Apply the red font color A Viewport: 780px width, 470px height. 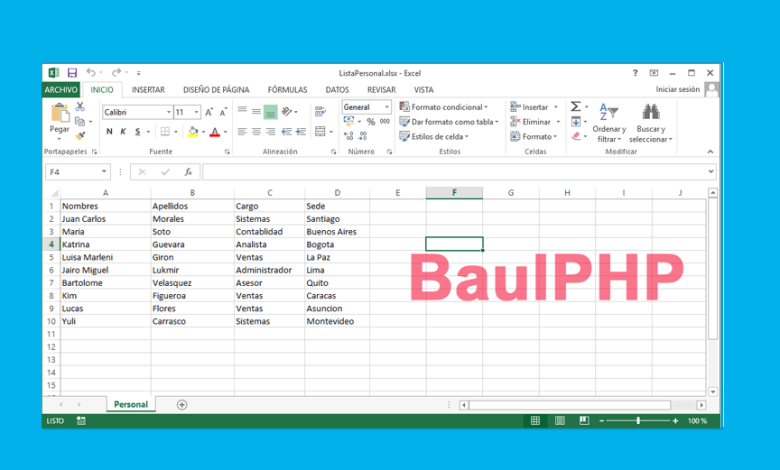click(x=215, y=132)
